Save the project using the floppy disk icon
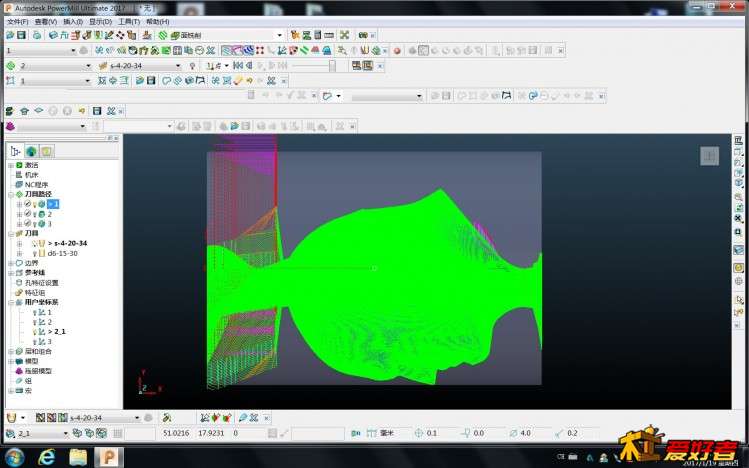749x468 pixels. point(21,35)
